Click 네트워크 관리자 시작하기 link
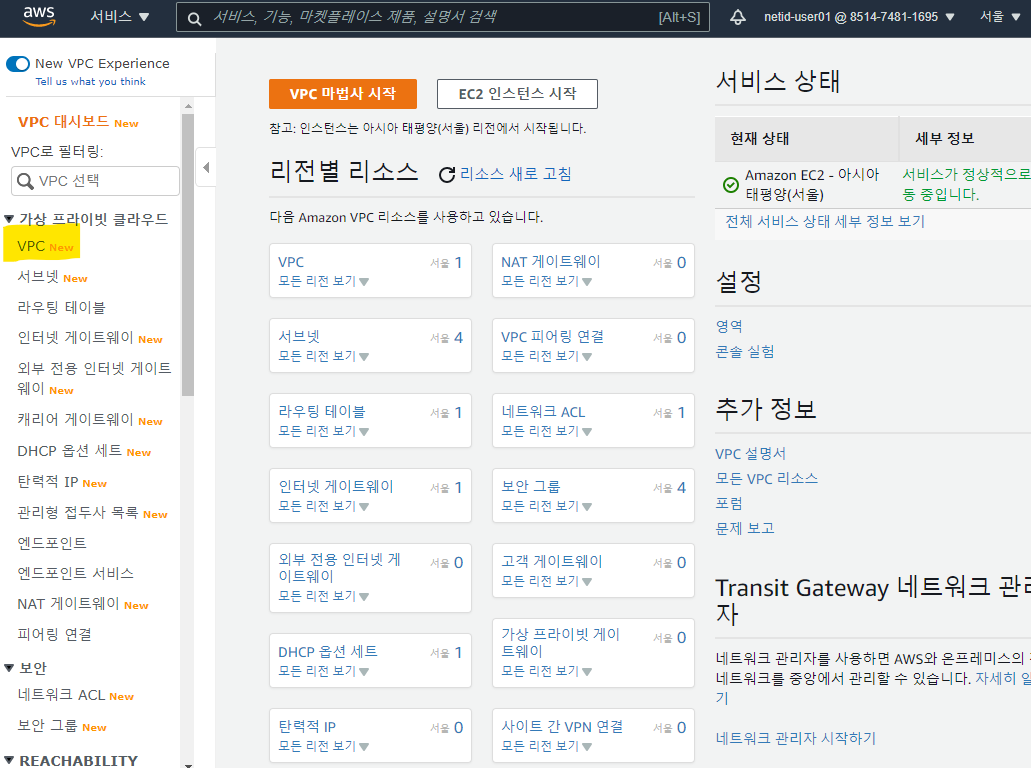 796,738
